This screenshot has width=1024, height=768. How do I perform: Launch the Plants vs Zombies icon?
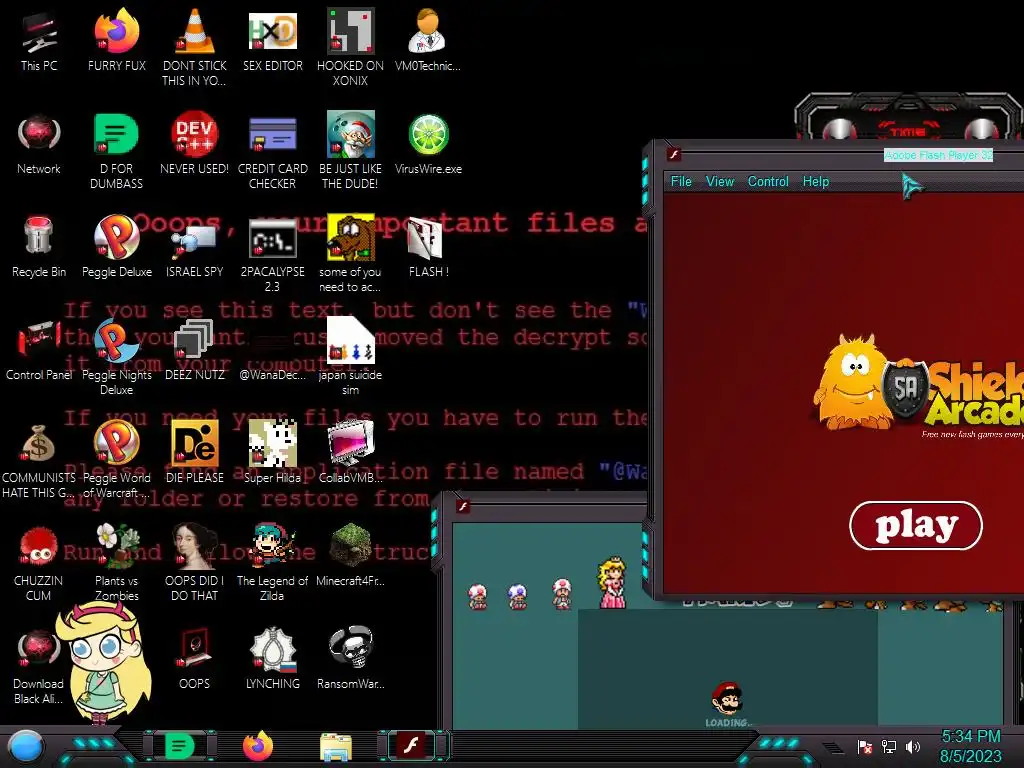[x=116, y=546]
